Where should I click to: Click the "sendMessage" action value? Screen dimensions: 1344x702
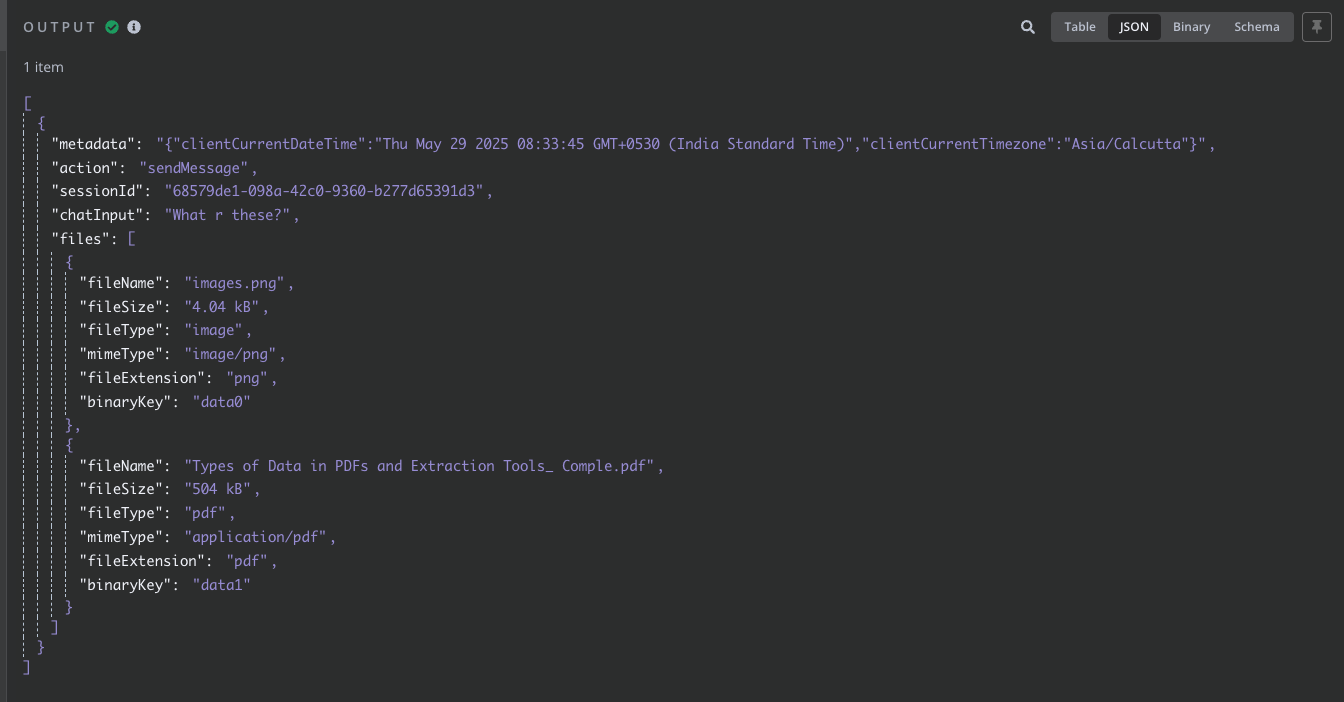point(198,168)
